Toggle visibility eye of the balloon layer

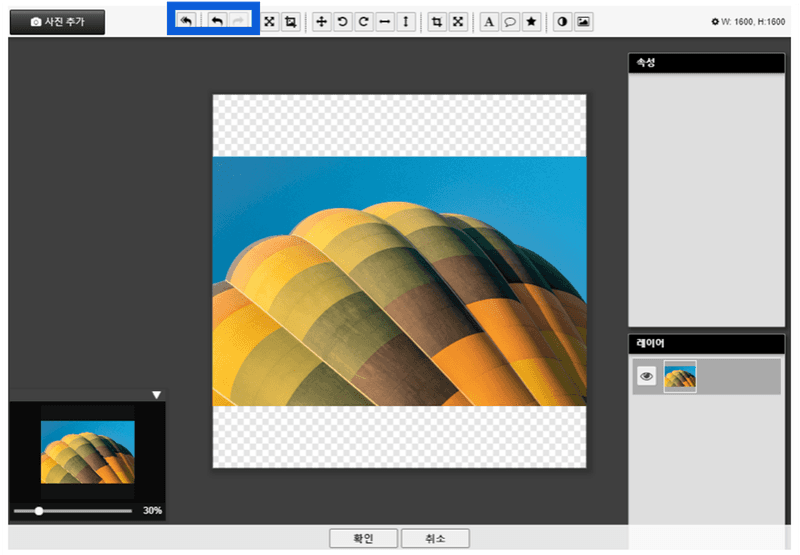click(647, 377)
